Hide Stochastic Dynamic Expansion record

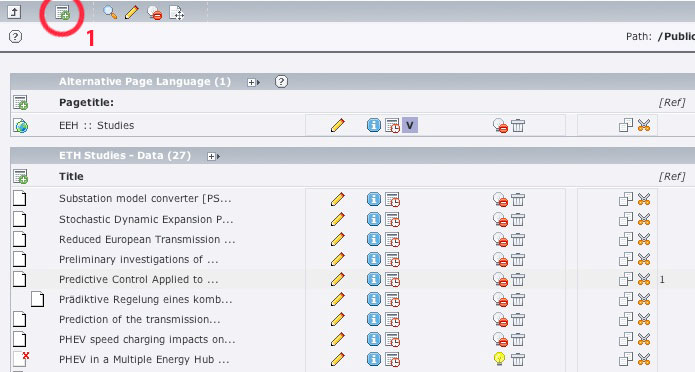point(500,220)
